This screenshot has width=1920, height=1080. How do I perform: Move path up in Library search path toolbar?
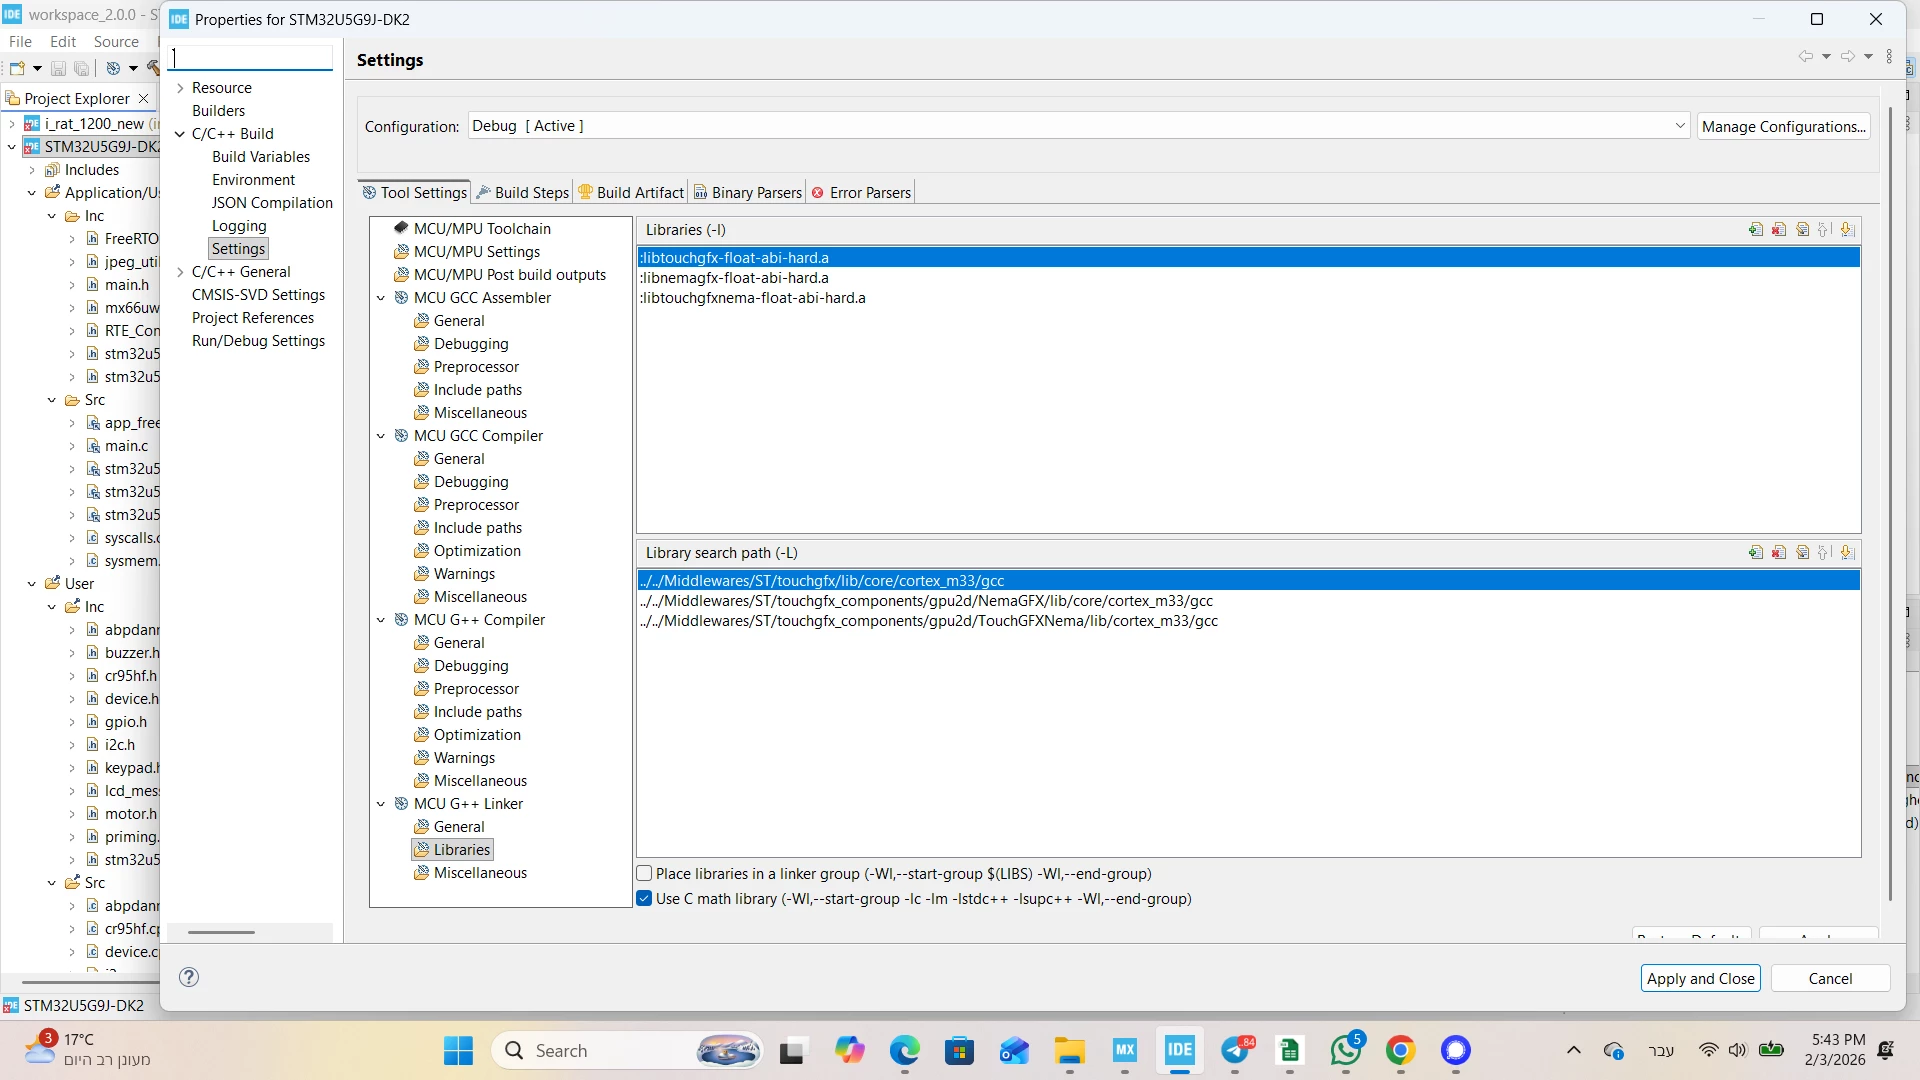tap(1824, 553)
